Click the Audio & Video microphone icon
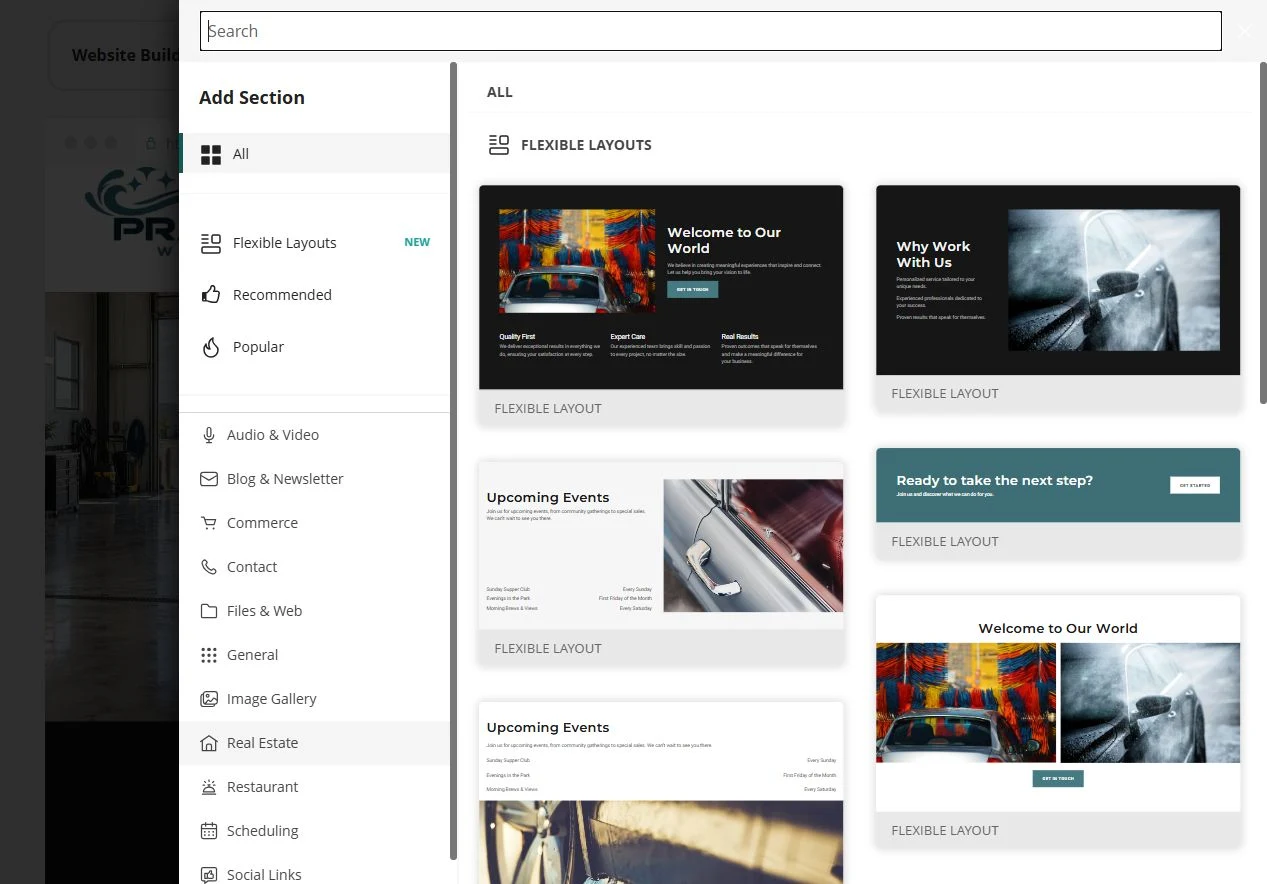Viewport: 1267px width, 884px height. coord(209,435)
